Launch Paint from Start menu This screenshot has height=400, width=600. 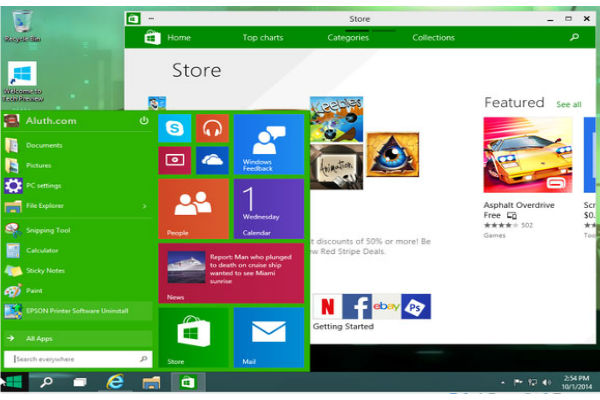pos(78,291)
